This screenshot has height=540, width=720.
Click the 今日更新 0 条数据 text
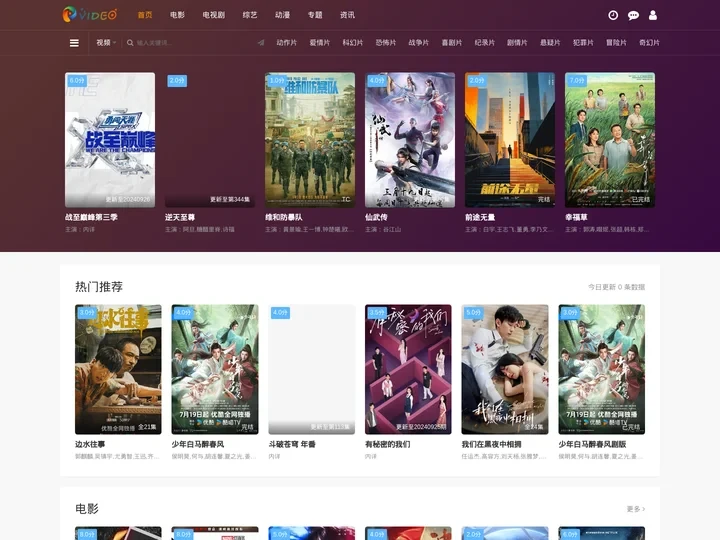click(x=617, y=287)
